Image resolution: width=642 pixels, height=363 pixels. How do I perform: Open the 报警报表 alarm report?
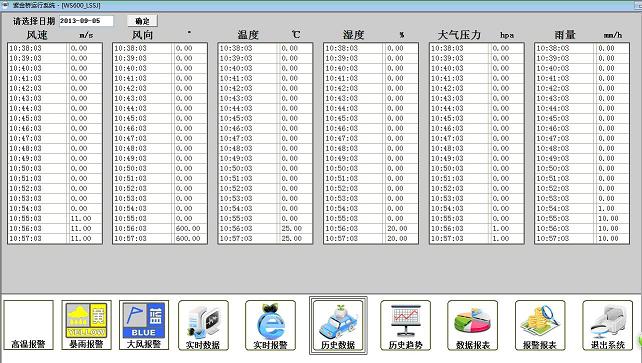540,325
